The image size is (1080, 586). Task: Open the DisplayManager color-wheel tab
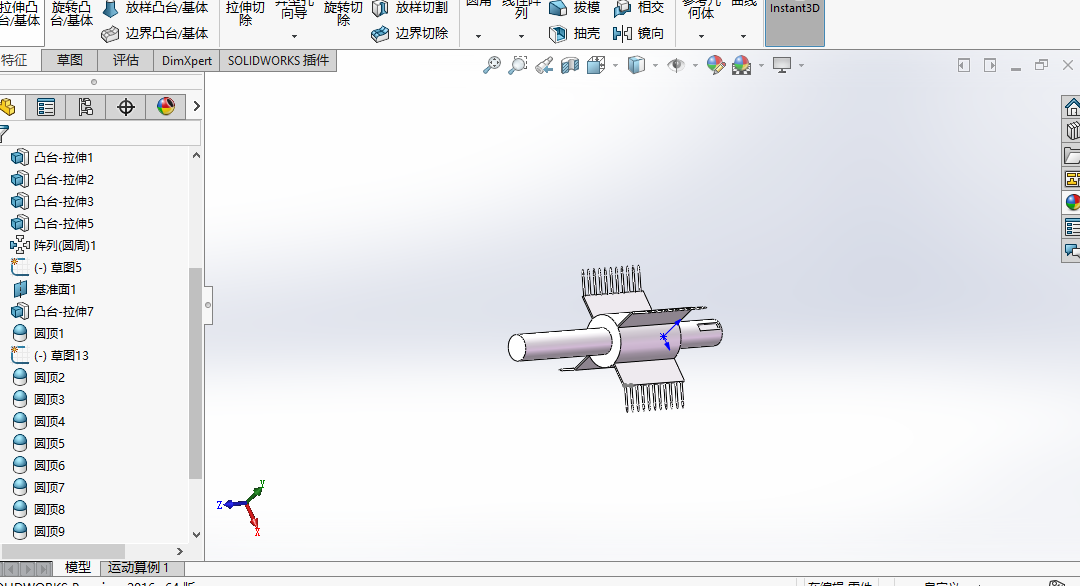click(165, 107)
